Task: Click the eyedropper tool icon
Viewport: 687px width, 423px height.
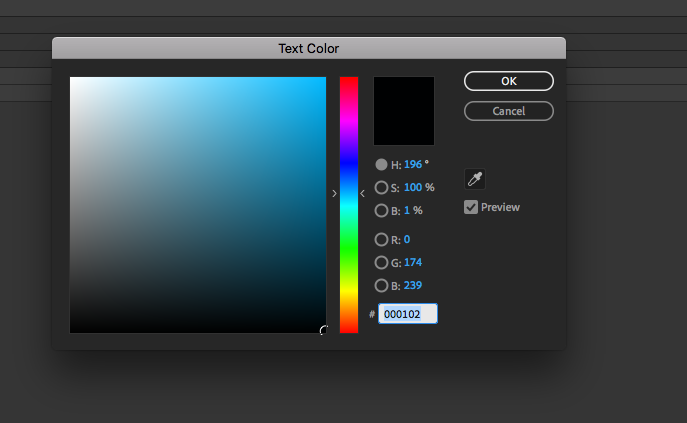Action: click(475, 180)
